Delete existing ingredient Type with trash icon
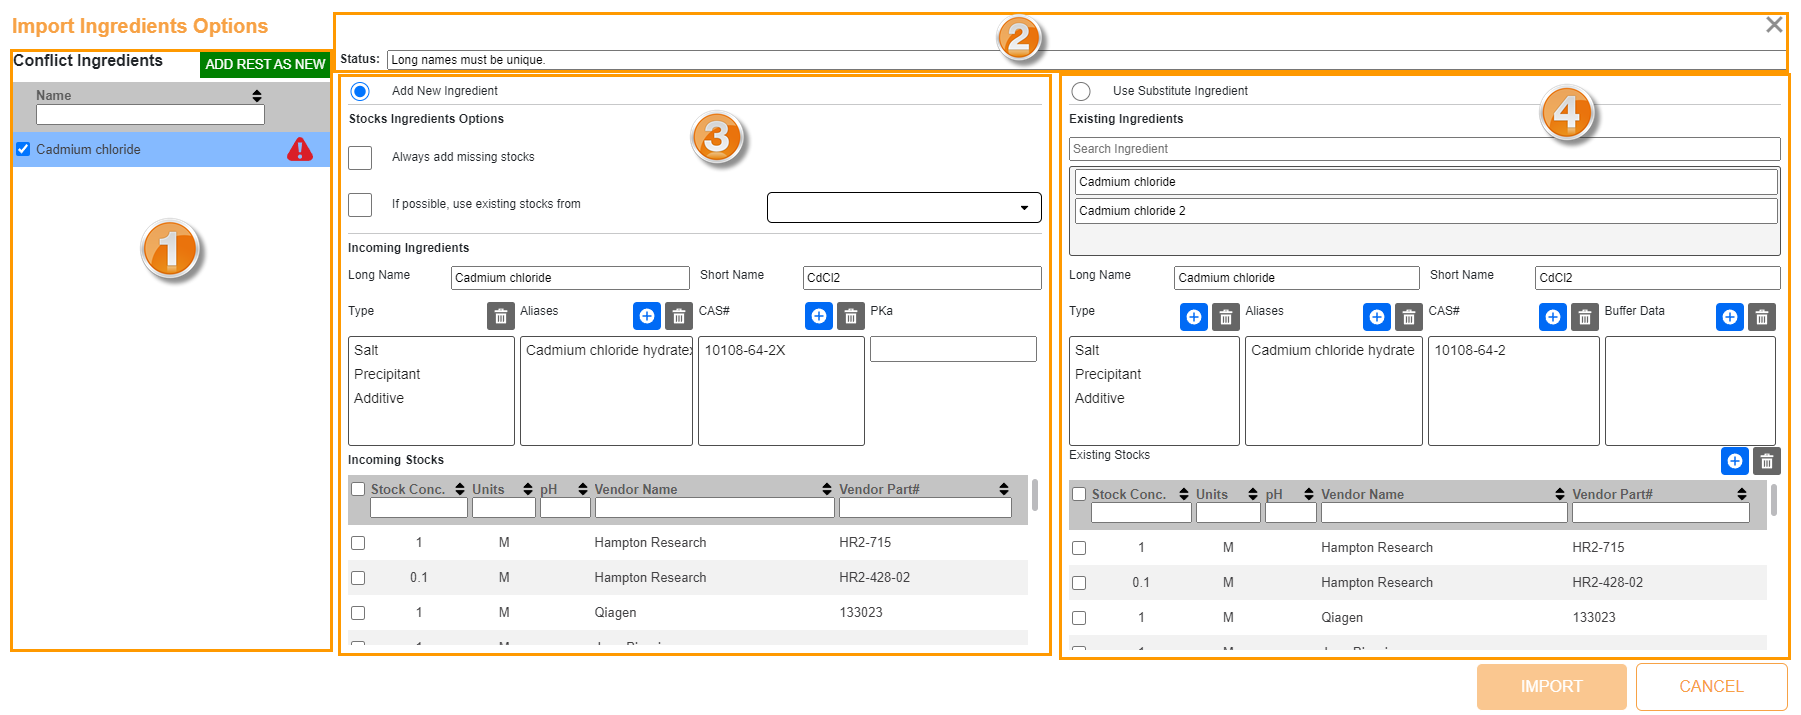Viewport: 1801px width, 715px height. (1226, 317)
